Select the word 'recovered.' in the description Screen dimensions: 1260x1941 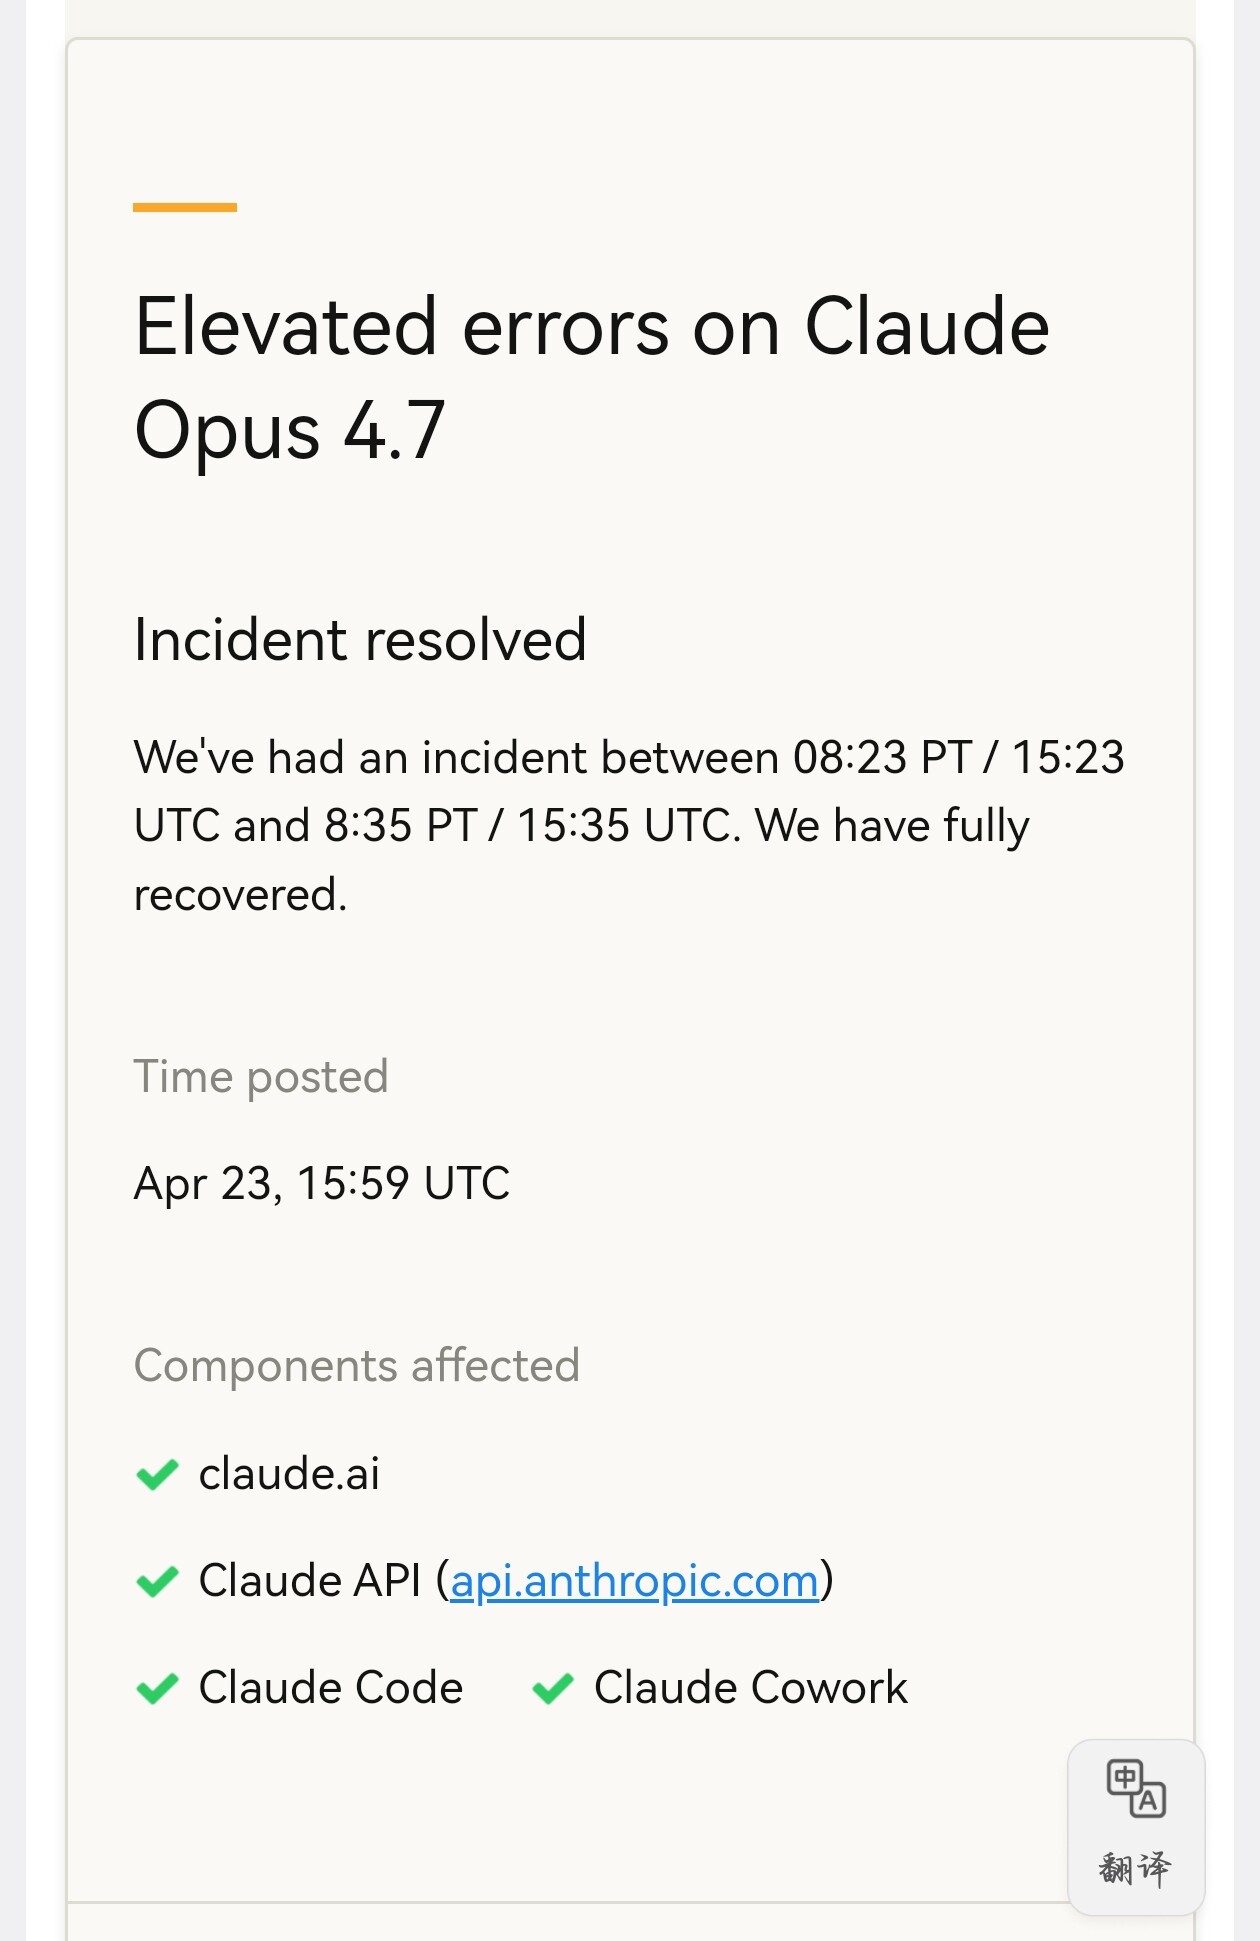click(240, 895)
